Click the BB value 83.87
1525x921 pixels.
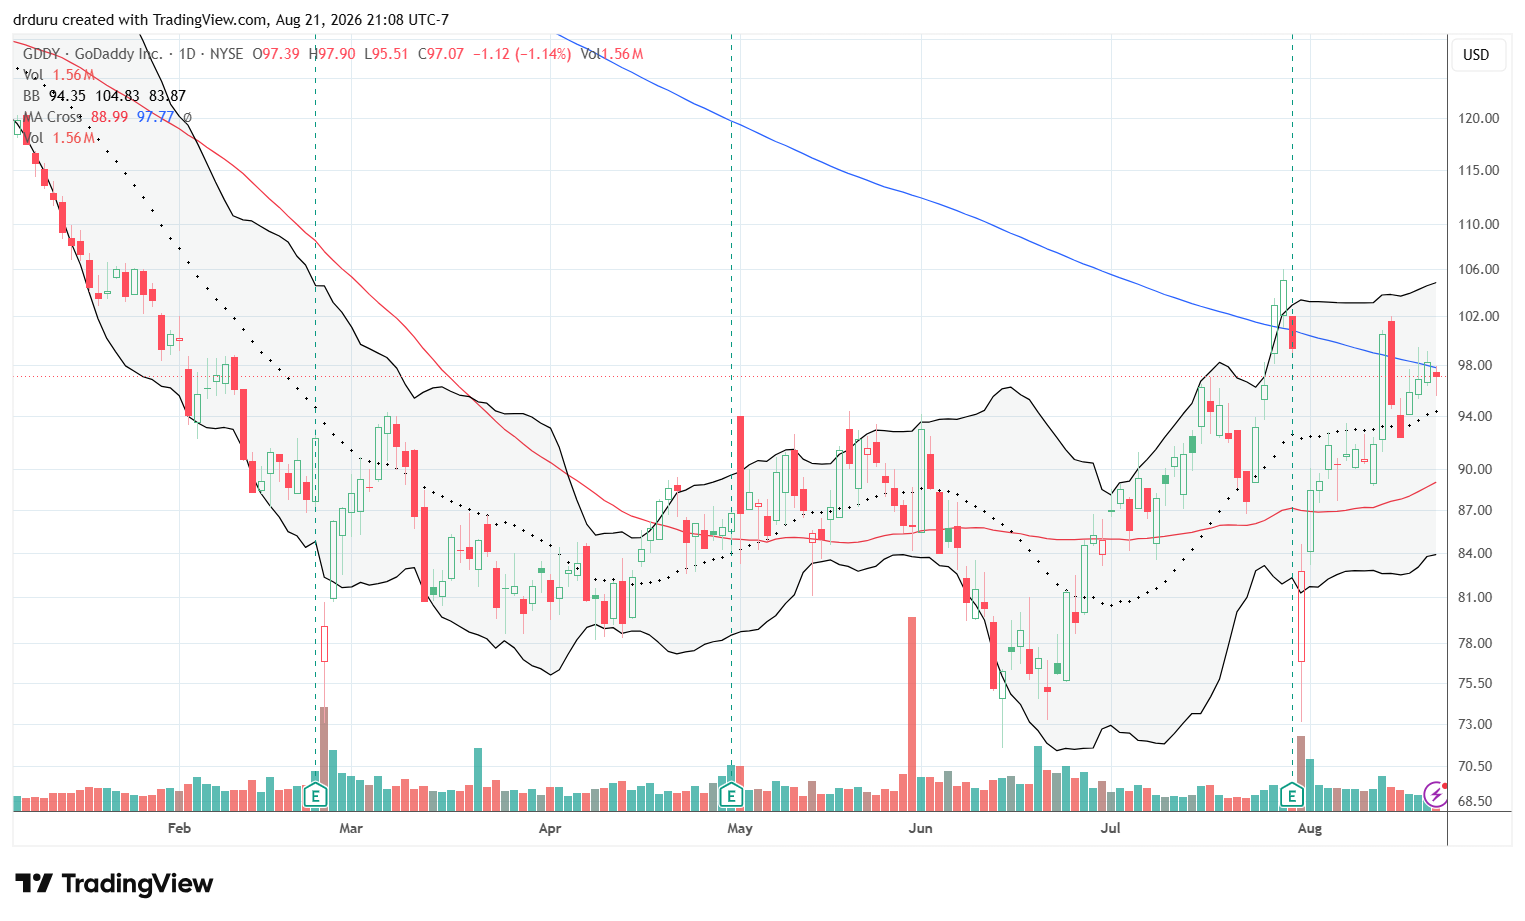click(x=166, y=96)
